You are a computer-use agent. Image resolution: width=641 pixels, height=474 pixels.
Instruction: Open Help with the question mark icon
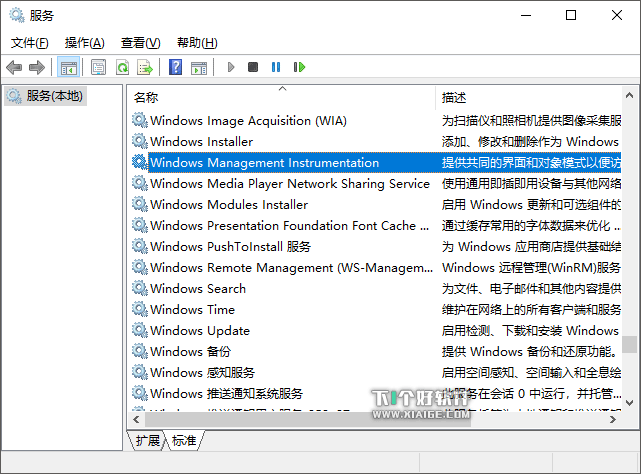[175, 67]
